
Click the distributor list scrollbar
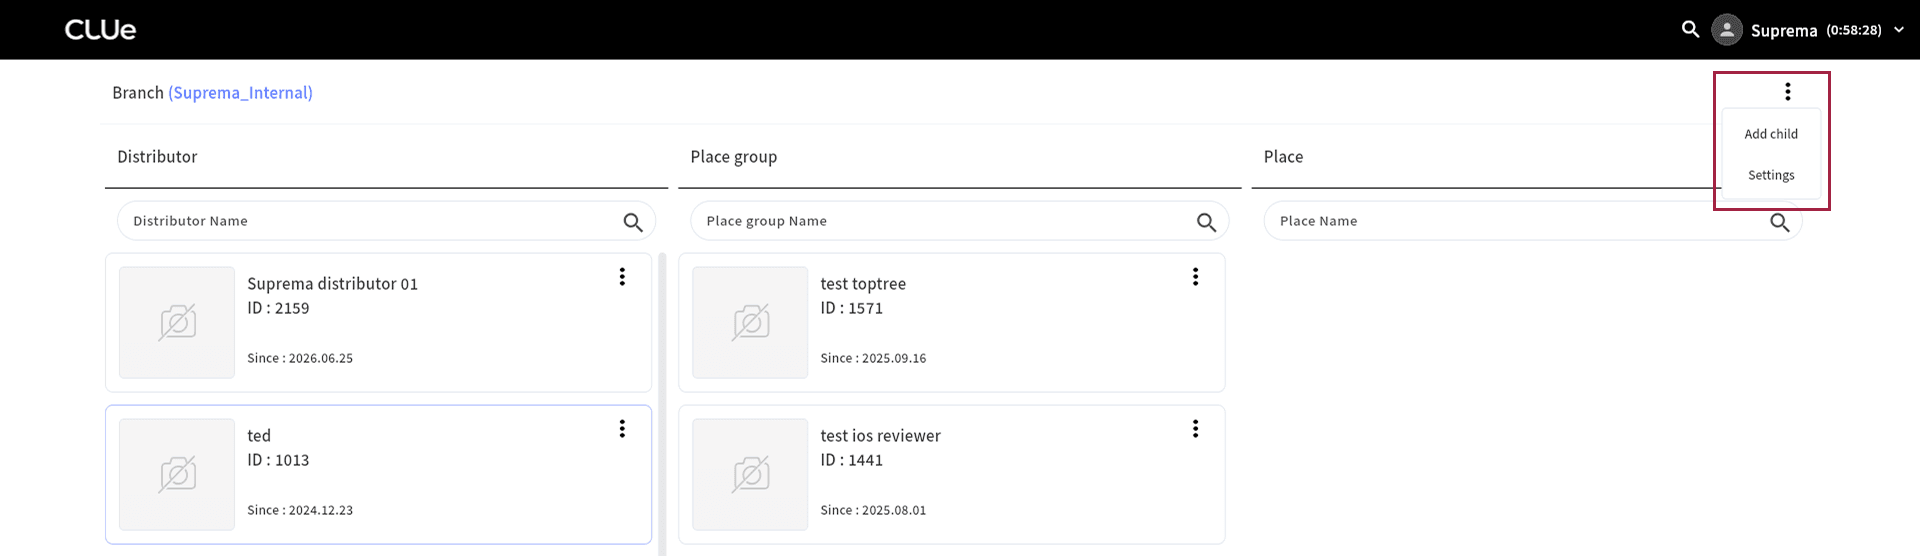point(662,403)
